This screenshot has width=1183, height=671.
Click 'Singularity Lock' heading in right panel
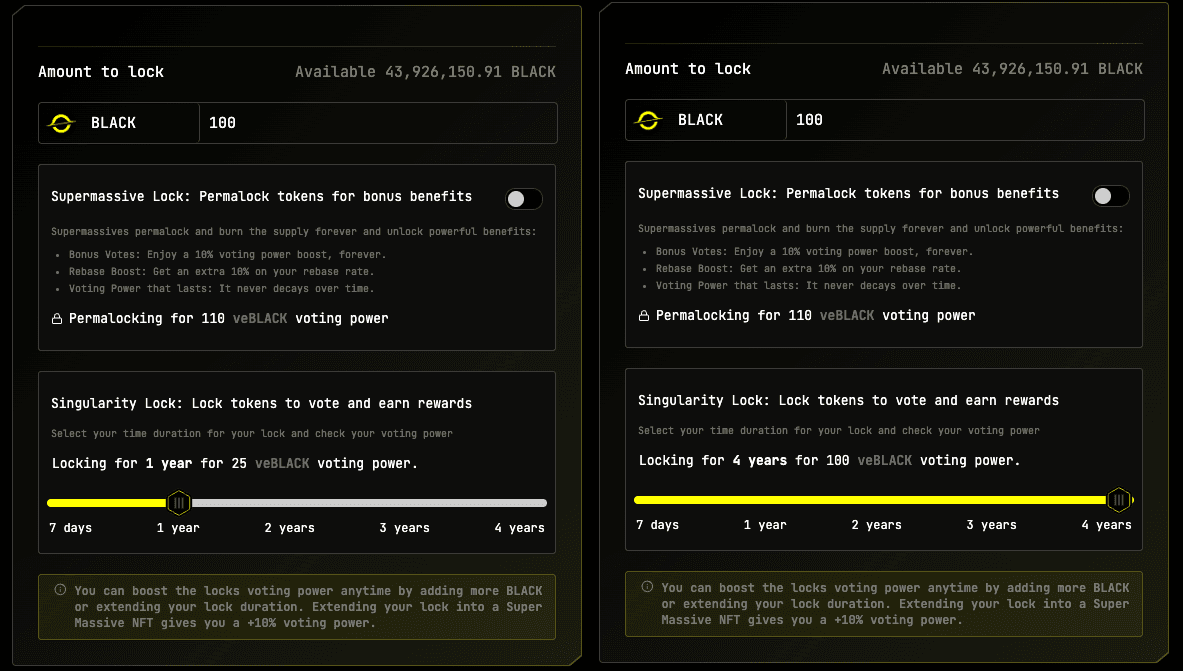point(848,401)
